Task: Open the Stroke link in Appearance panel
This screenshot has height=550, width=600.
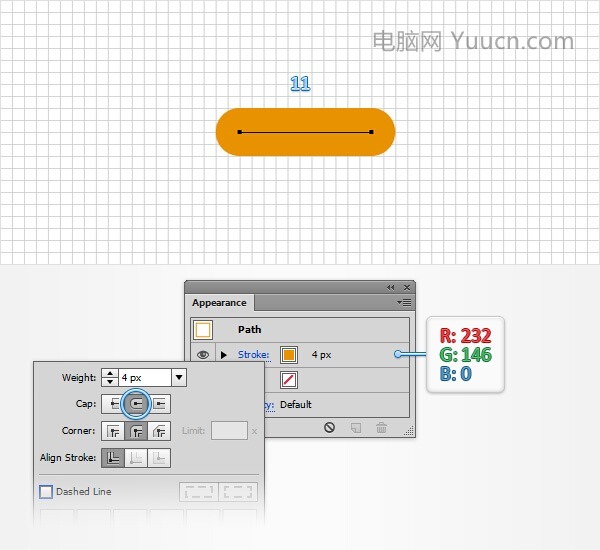Action: tap(253, 355)
